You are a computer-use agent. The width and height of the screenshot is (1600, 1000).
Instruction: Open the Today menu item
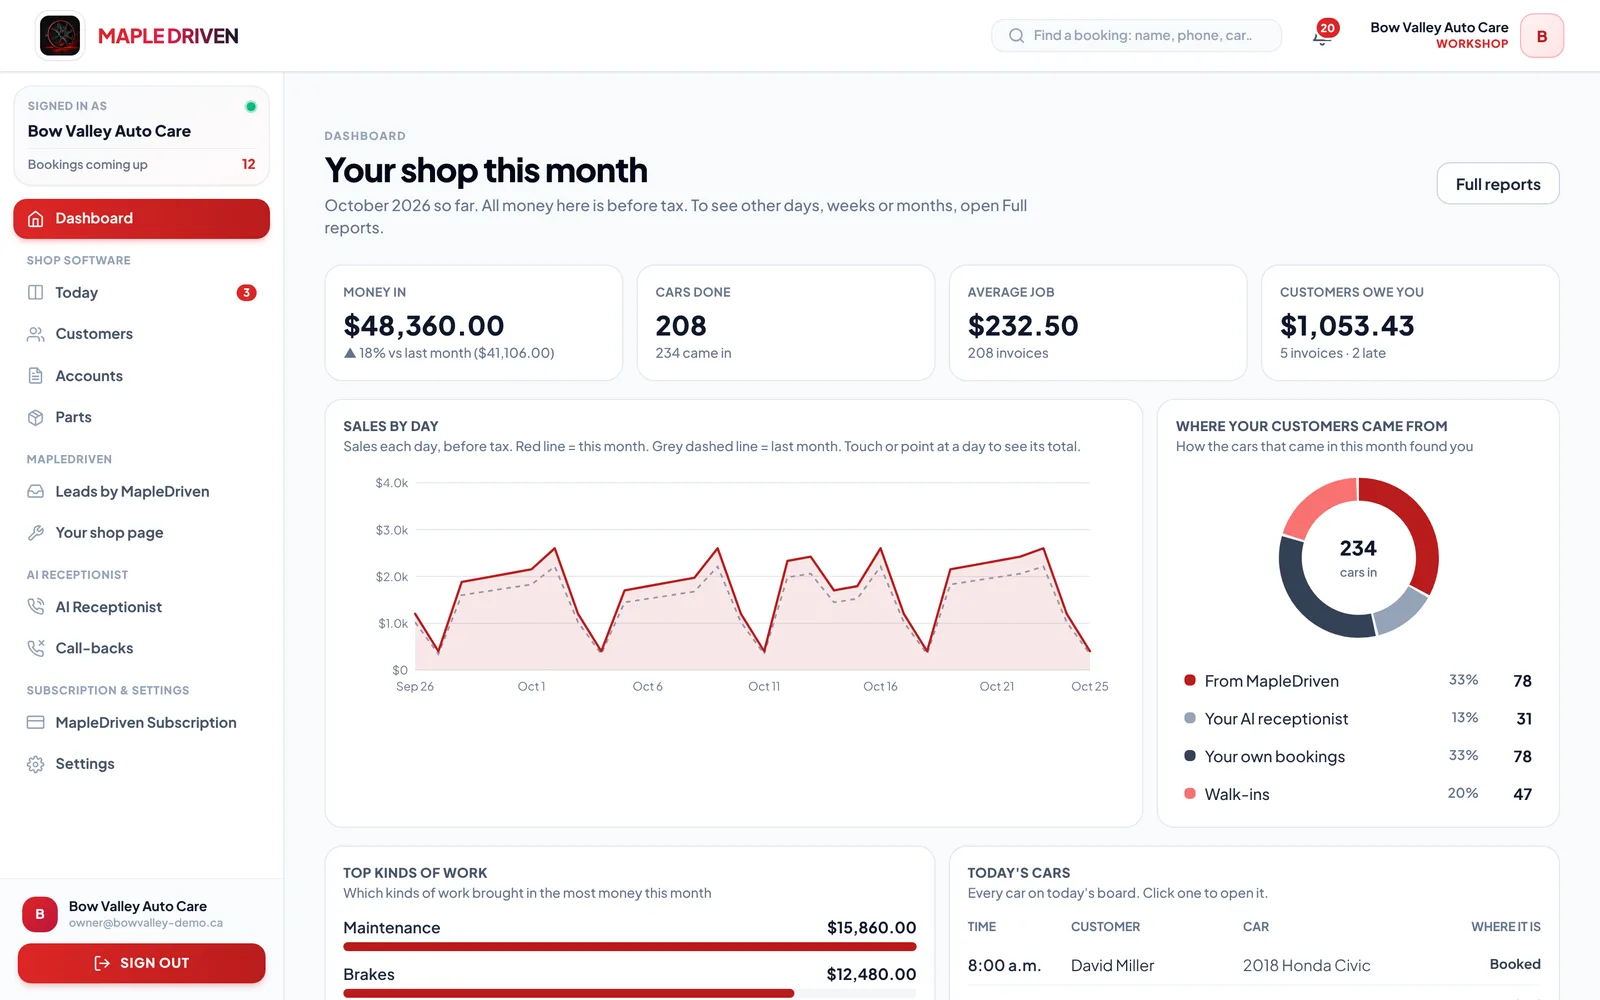[141, 293]
